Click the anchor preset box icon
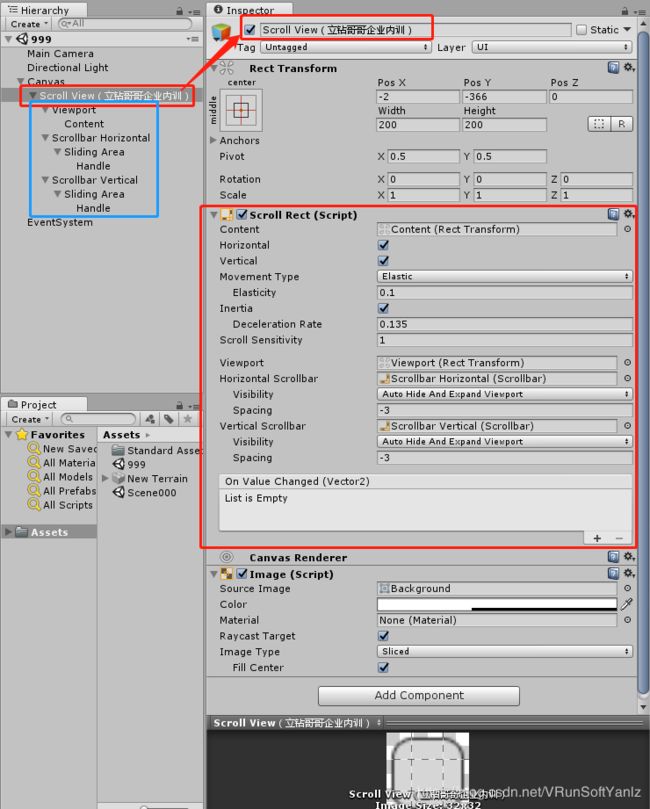Image resolution: width=650 pixels, height=809 pixels. 241,110
